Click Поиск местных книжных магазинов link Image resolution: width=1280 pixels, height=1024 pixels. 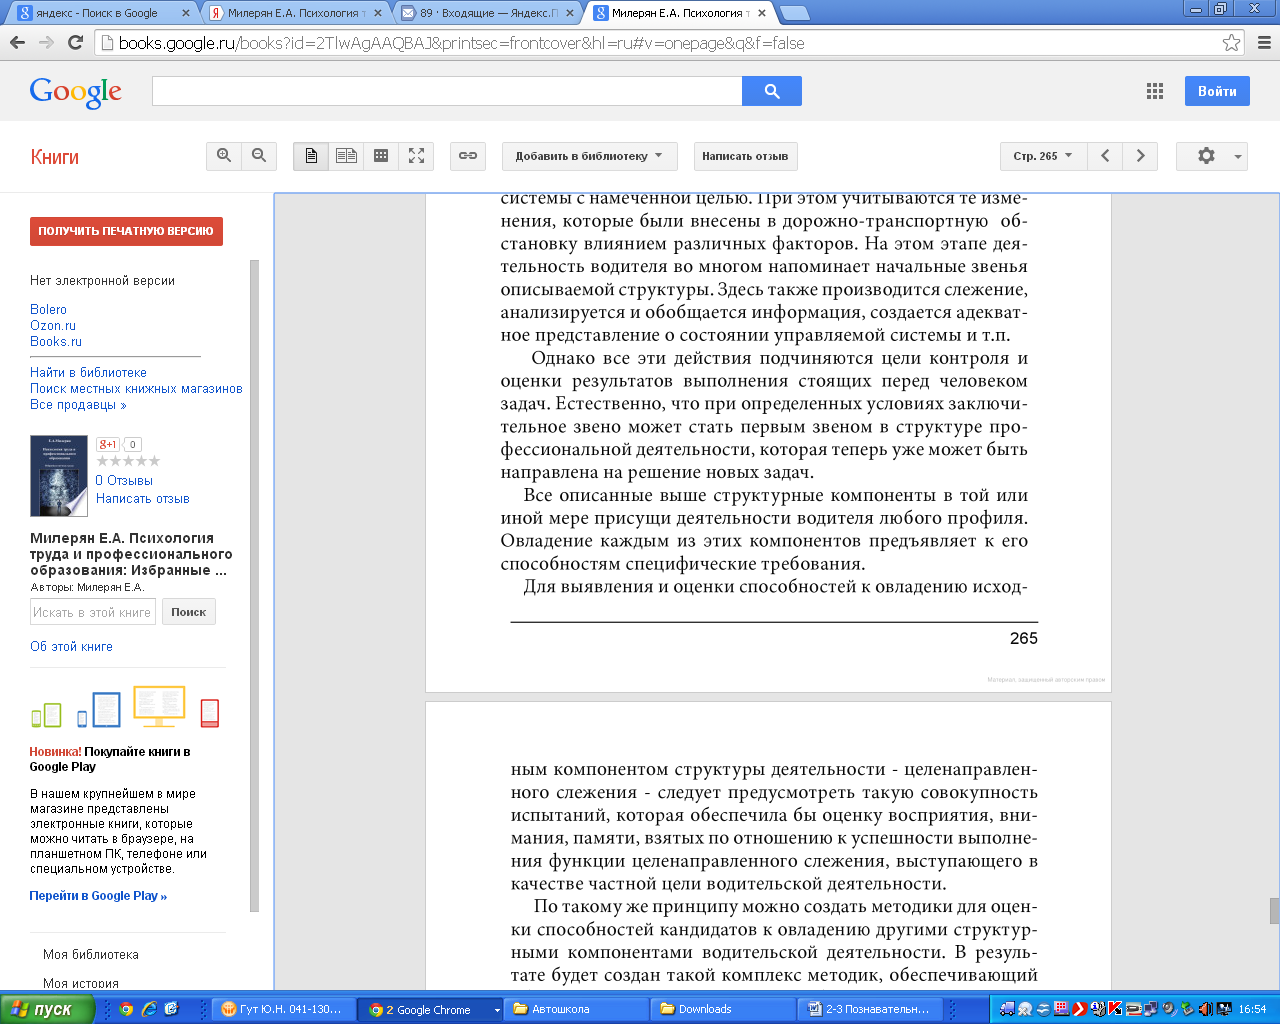(136, 389)
